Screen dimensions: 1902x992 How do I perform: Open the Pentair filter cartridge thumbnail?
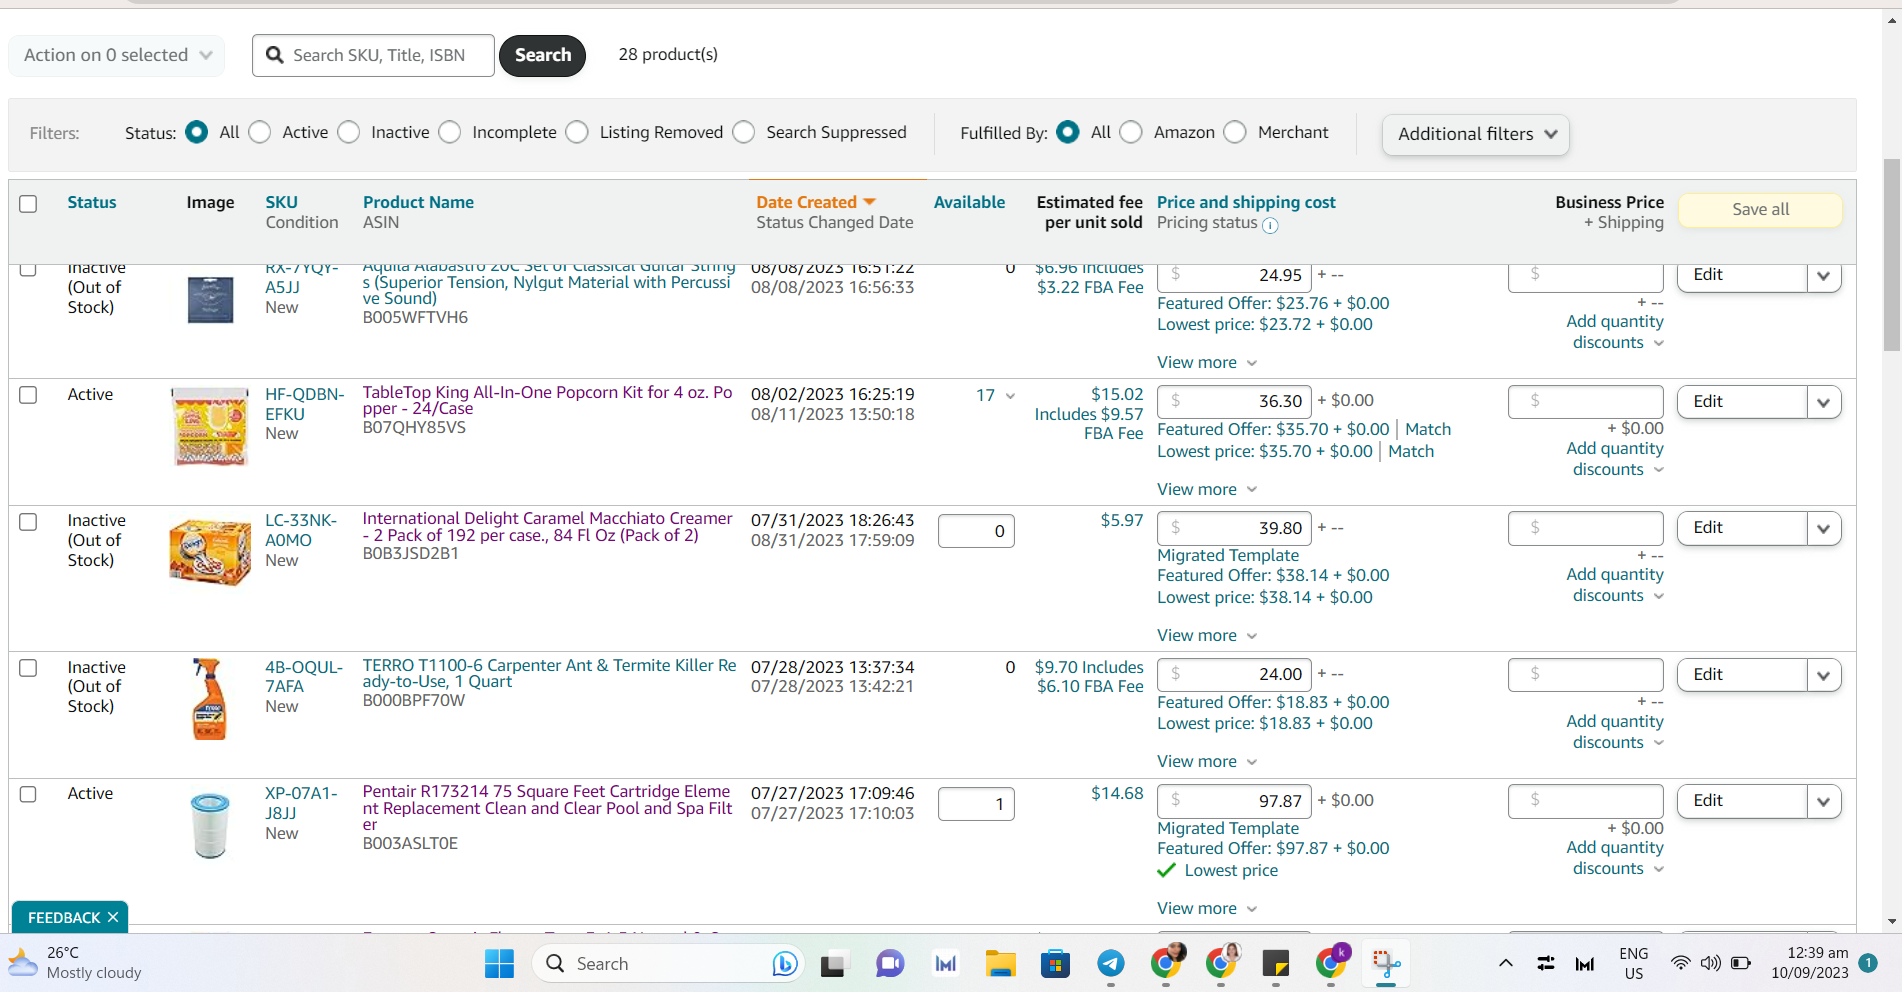tap(210, 826)
